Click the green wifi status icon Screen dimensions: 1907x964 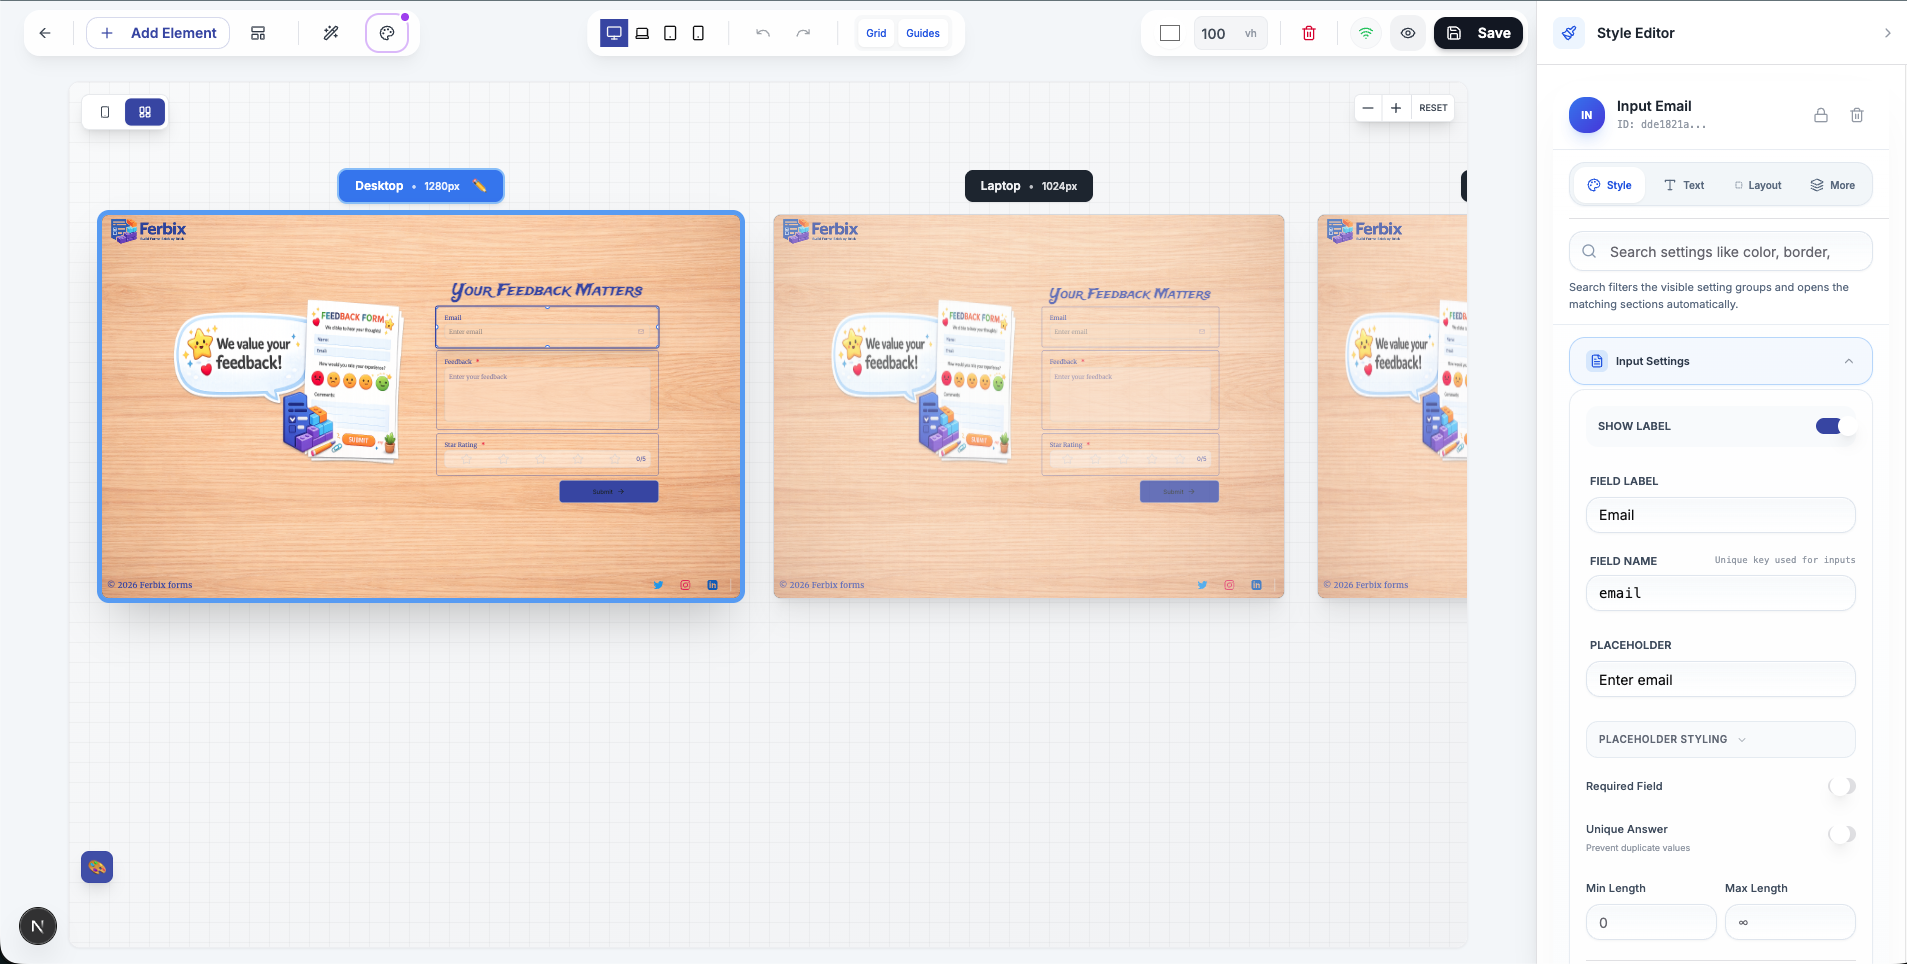(1366, 33)
